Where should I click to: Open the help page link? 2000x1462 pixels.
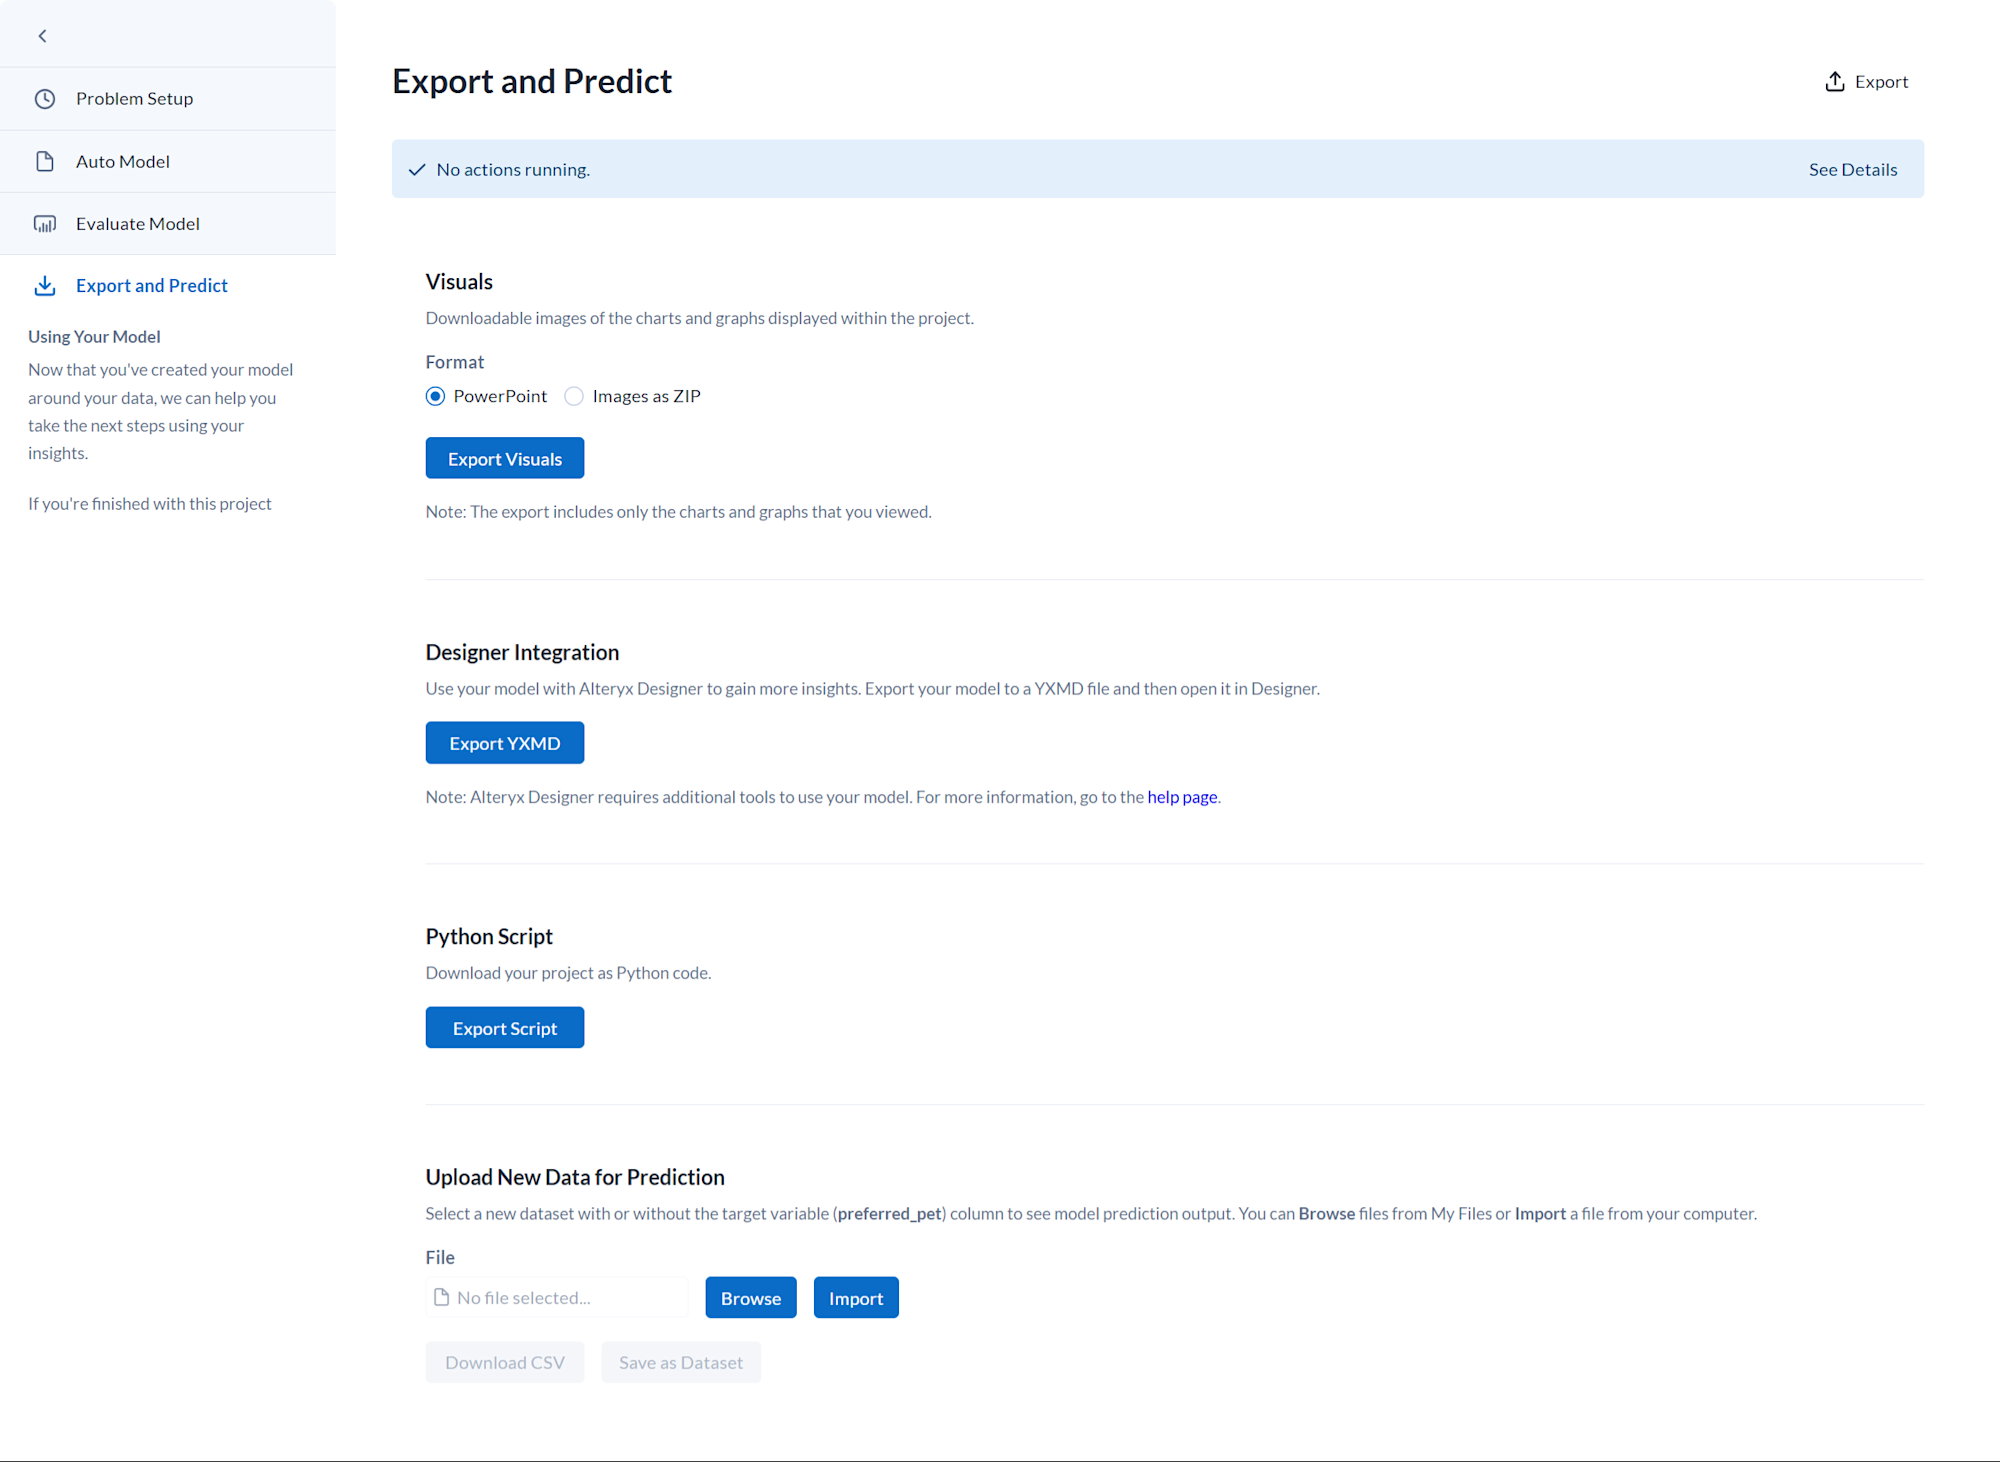point(1182,797)
